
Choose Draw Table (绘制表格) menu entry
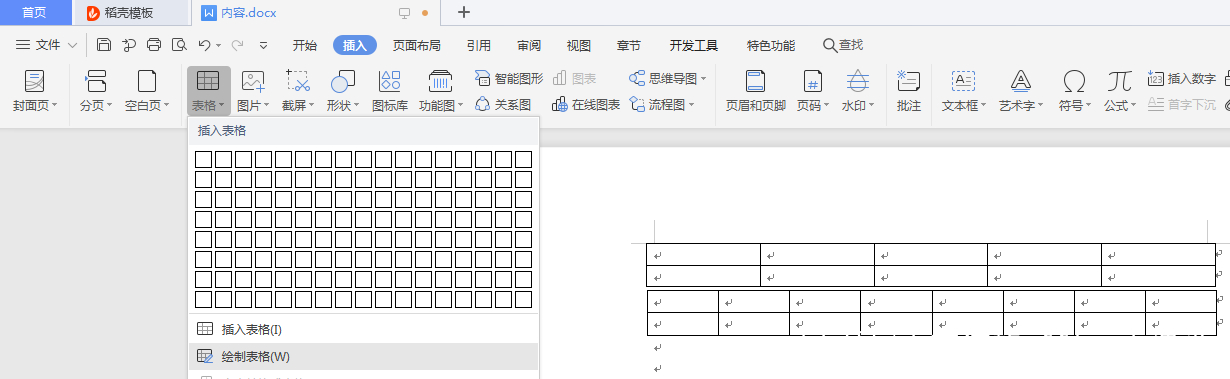pyautogui.click(x=363, y=356)
